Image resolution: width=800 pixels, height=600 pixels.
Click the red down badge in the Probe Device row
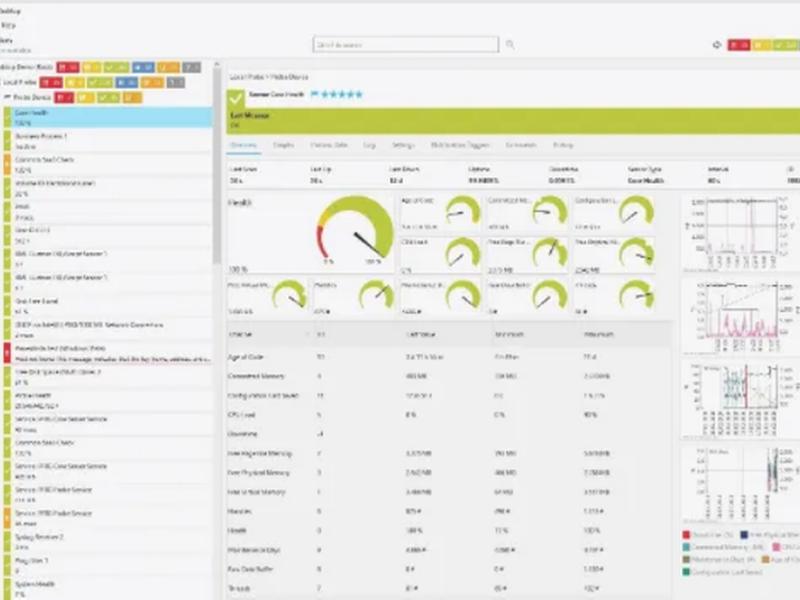[x=64, y=97]
